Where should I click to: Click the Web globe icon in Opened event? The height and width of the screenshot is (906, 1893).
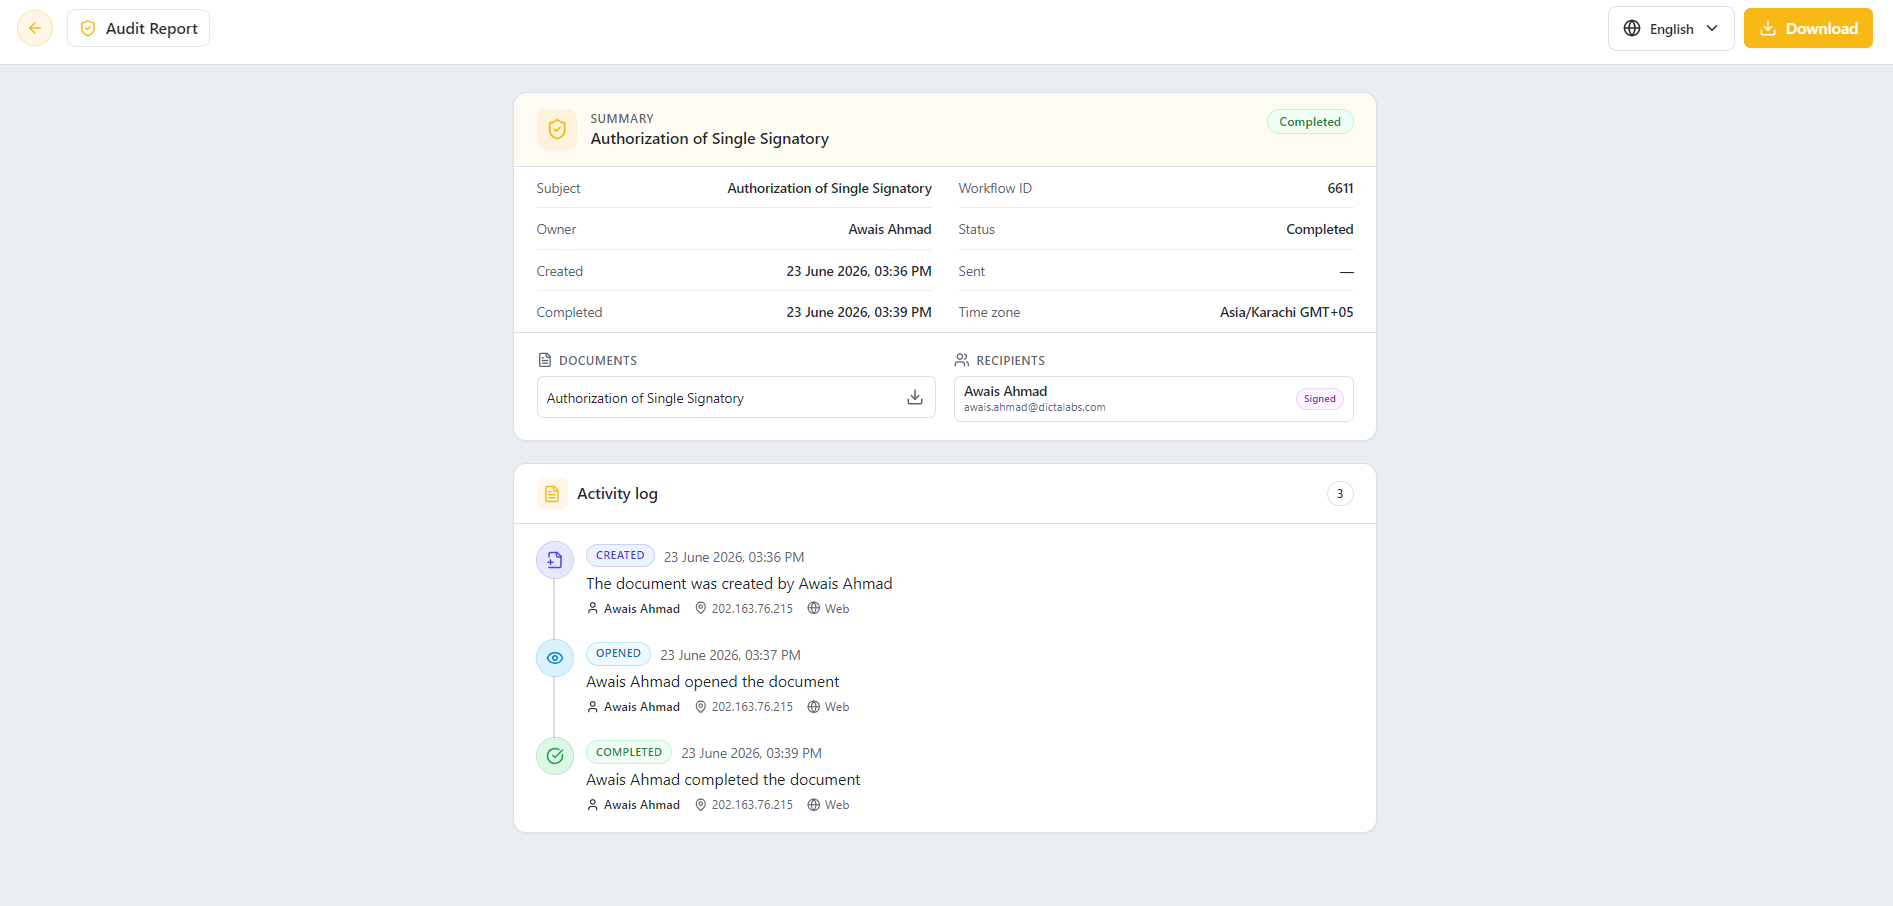[814, 706]
